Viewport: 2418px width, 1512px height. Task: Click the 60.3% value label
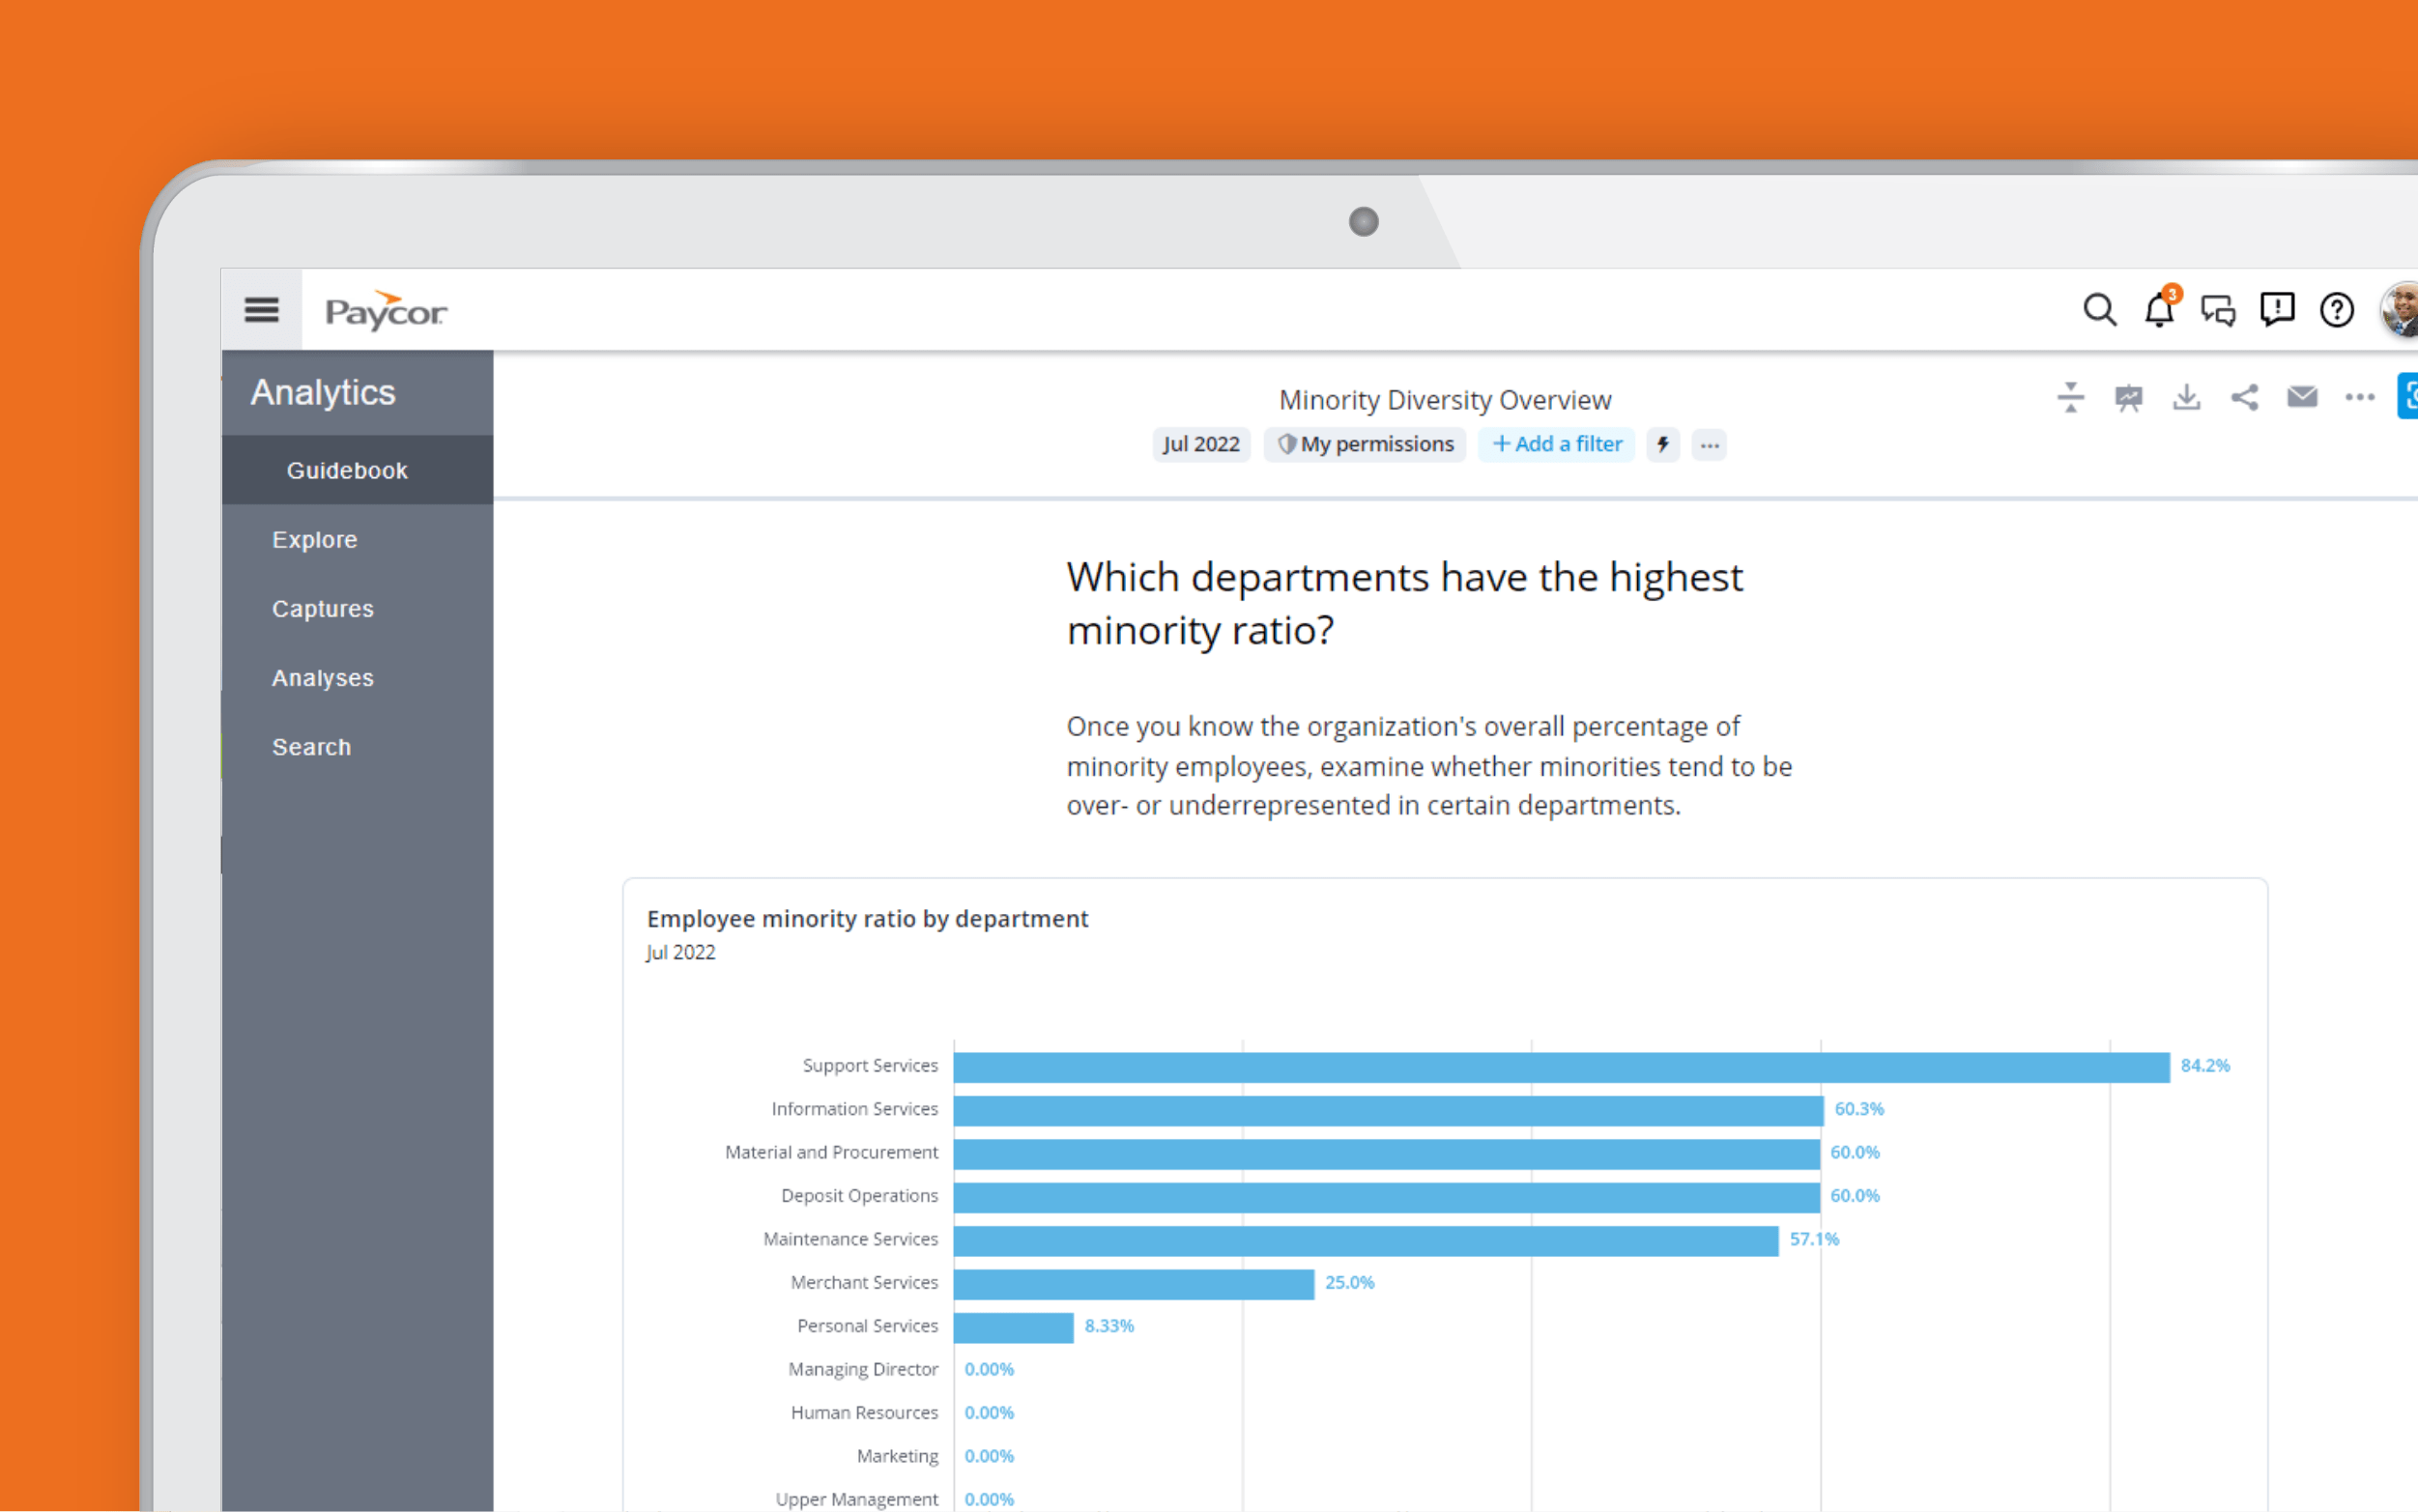point(1859,1109)
